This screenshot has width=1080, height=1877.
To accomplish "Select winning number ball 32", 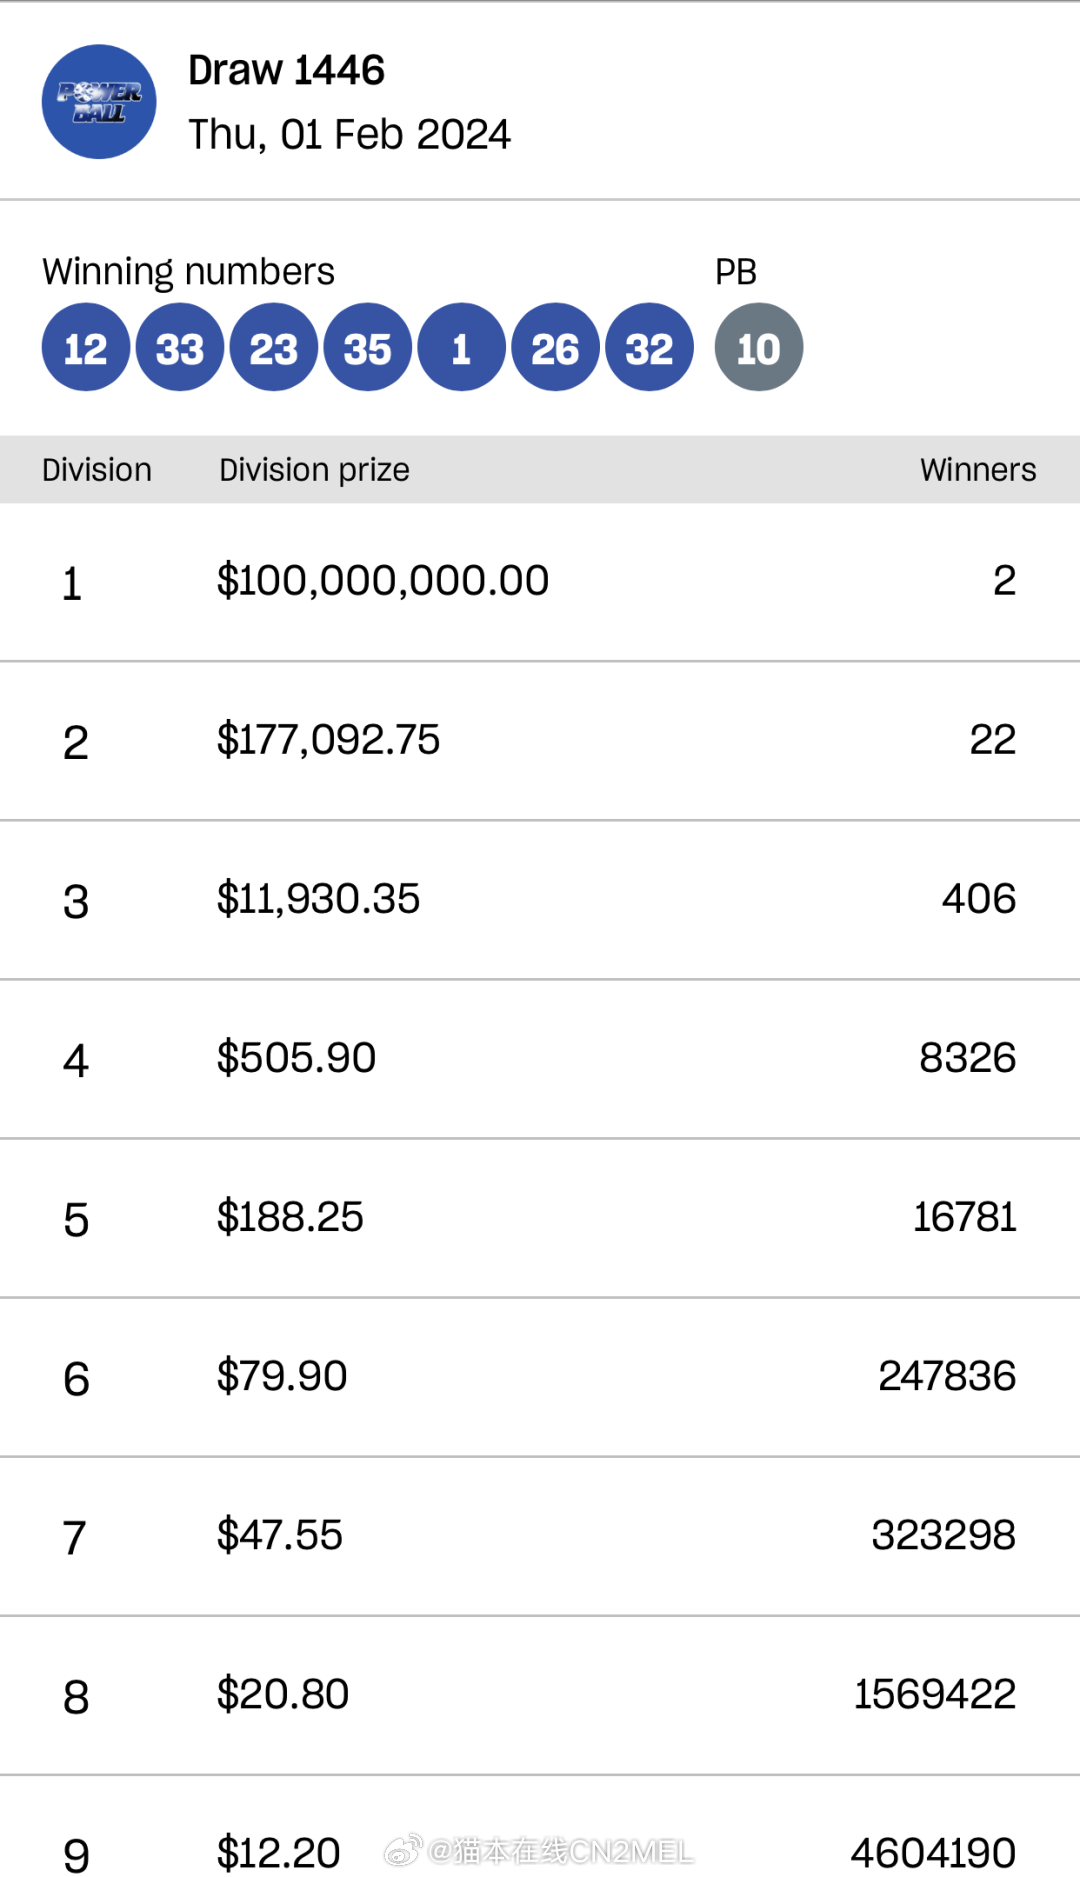I will [x=650, y=347].
